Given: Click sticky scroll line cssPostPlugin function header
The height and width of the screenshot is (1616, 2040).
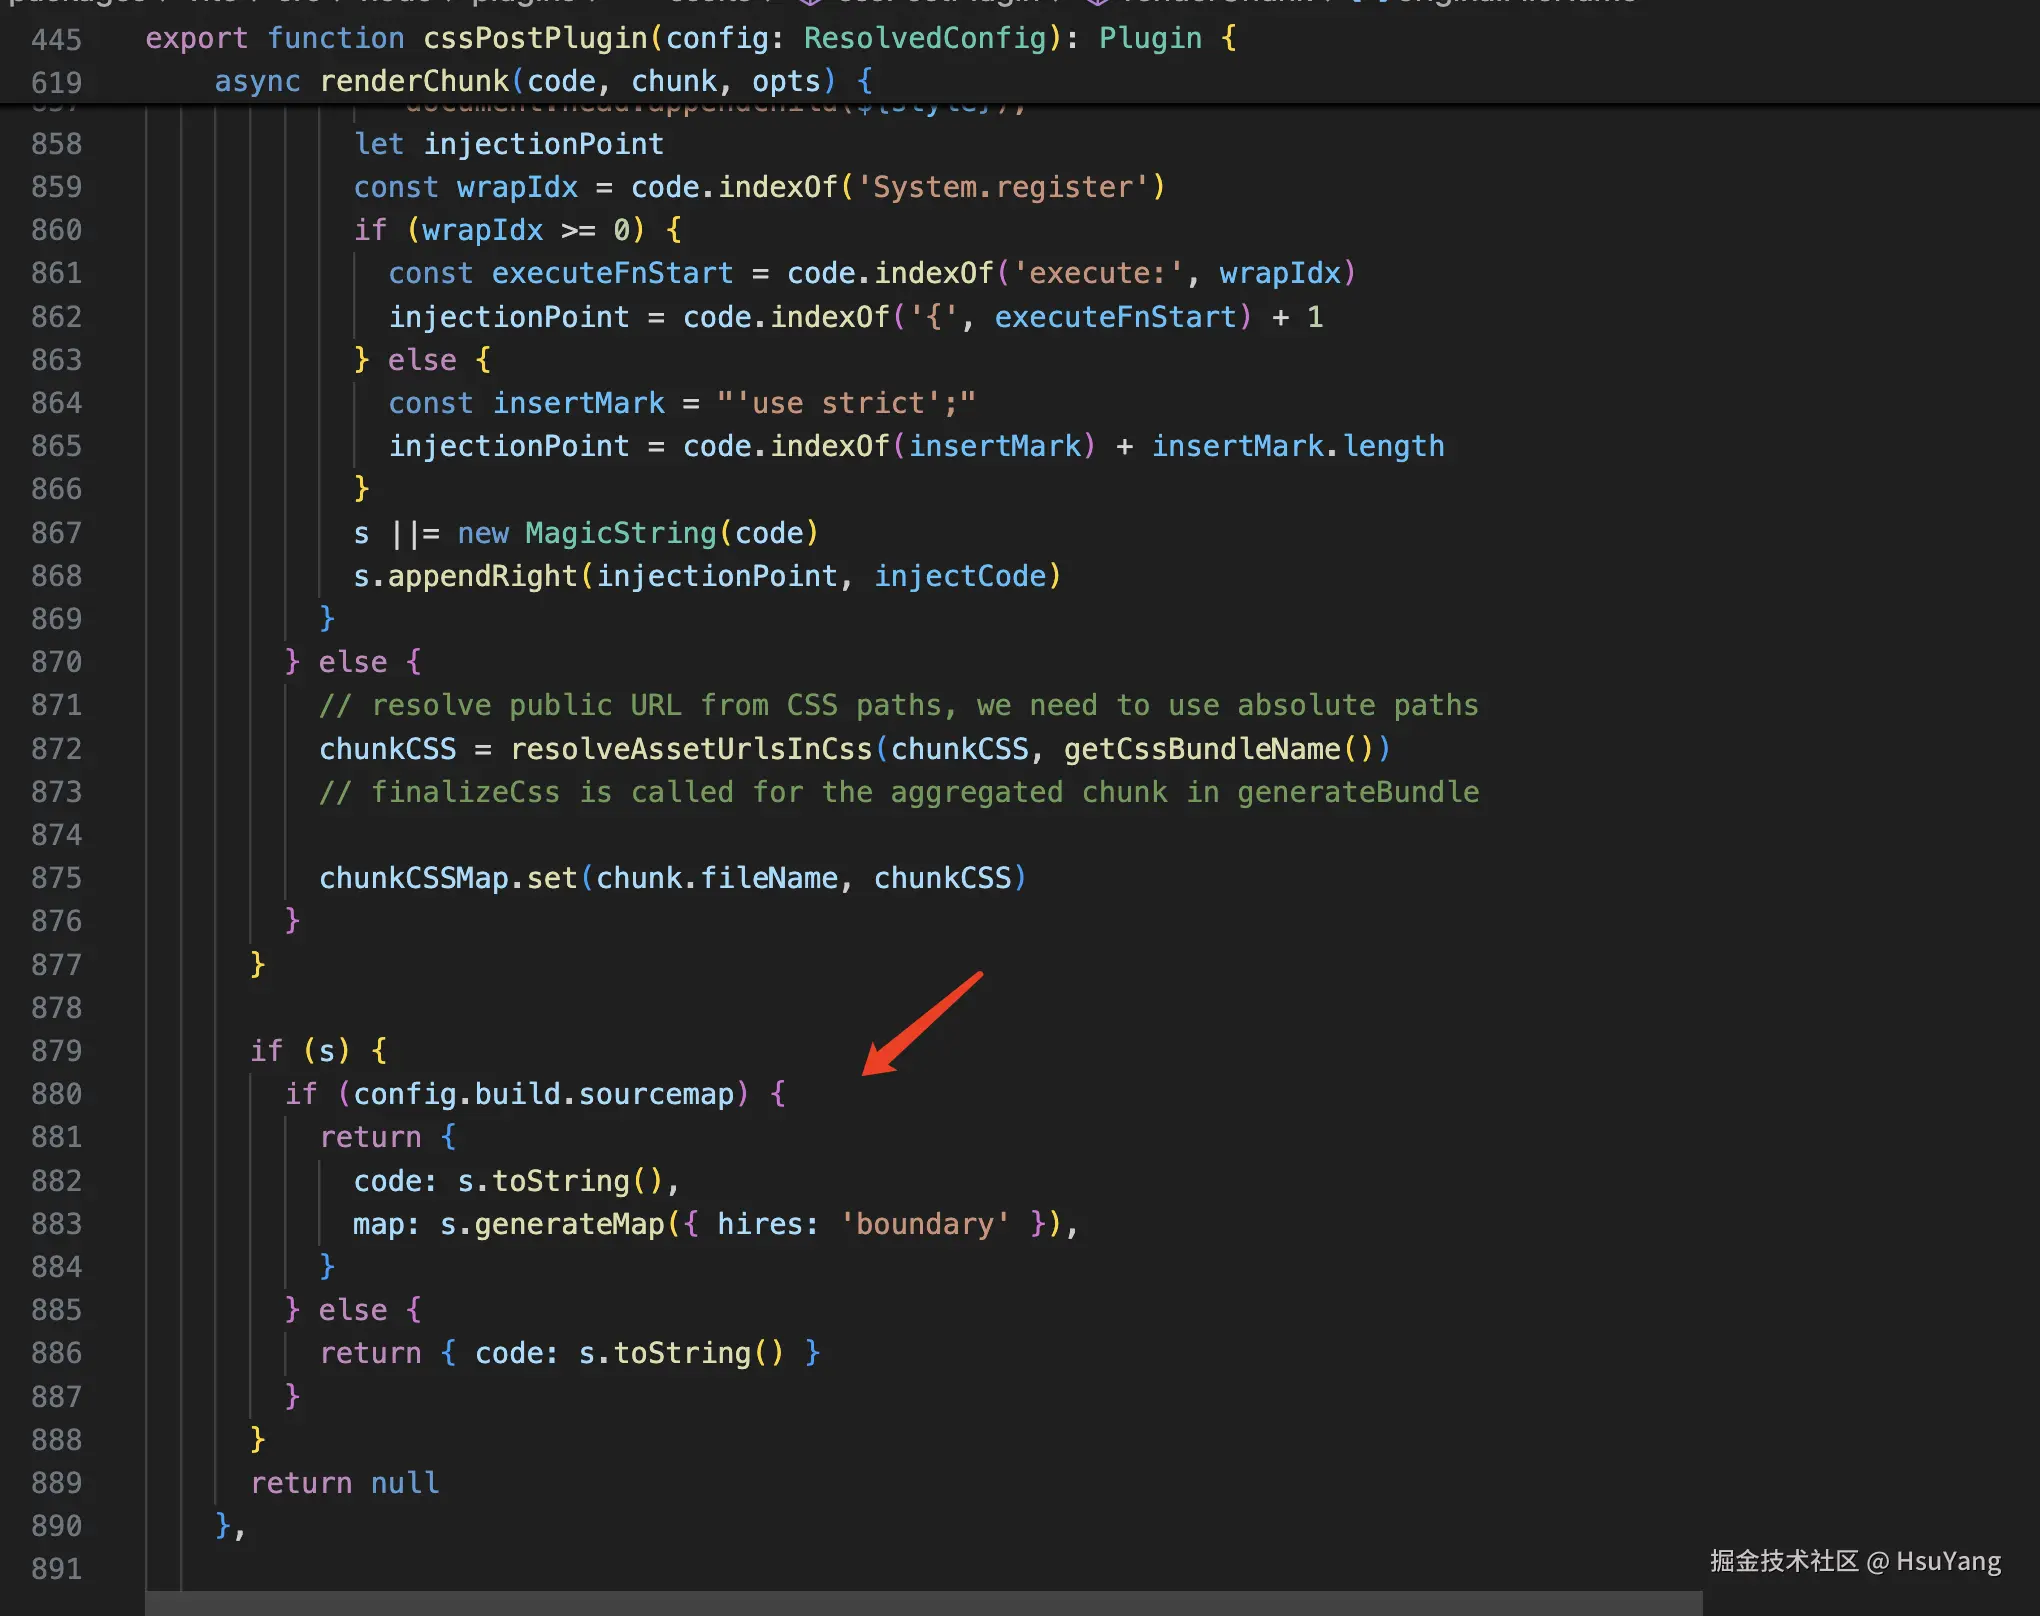Looking at the screenshot, I should pyautogui.click(x=535, y=38).
